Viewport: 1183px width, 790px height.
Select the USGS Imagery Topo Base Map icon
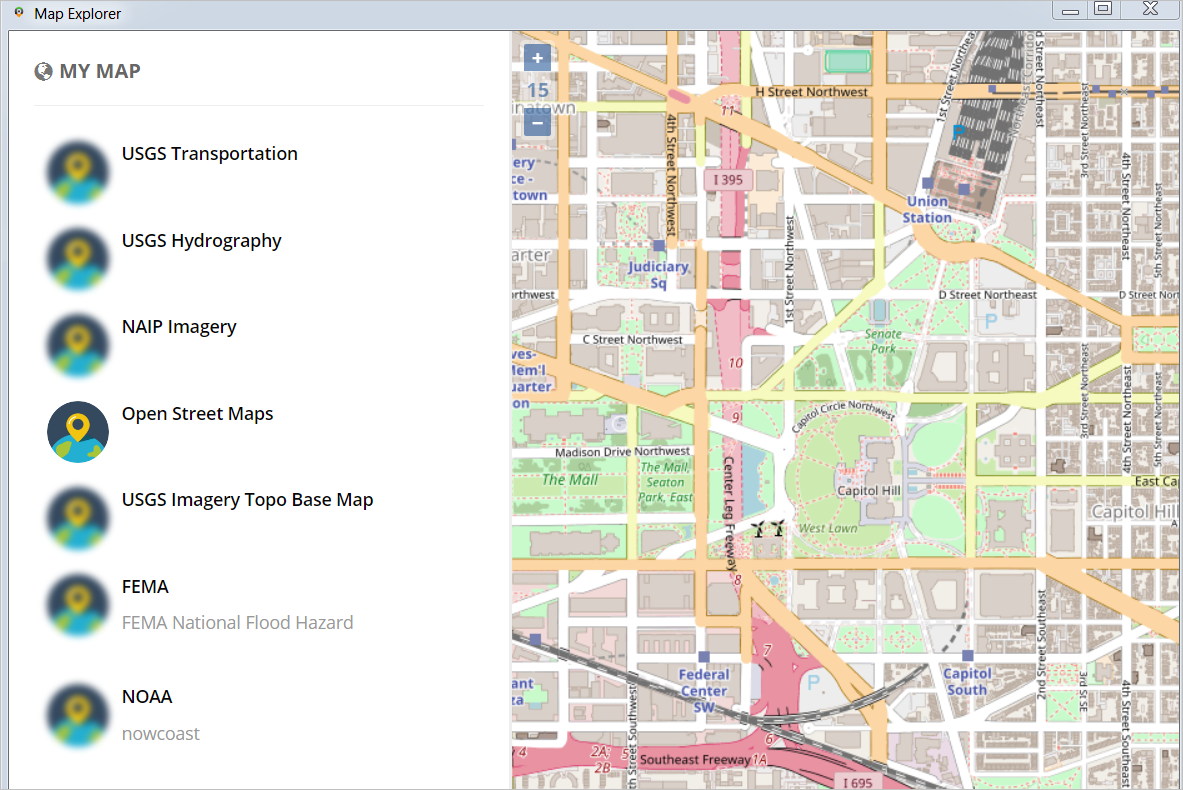coord(77,518)
